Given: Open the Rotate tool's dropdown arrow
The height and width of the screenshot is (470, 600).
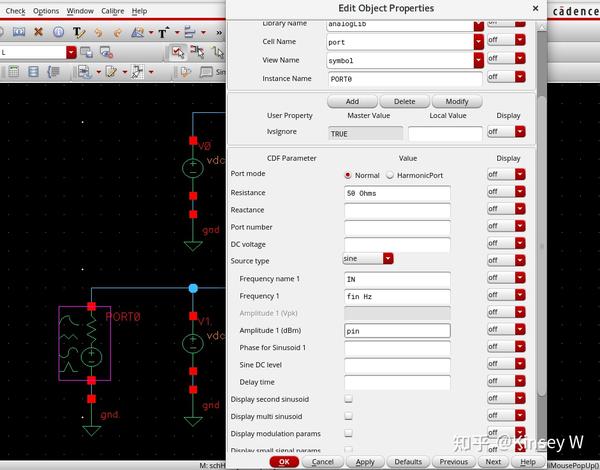Looking at the screenshot, I should (151, 33).
